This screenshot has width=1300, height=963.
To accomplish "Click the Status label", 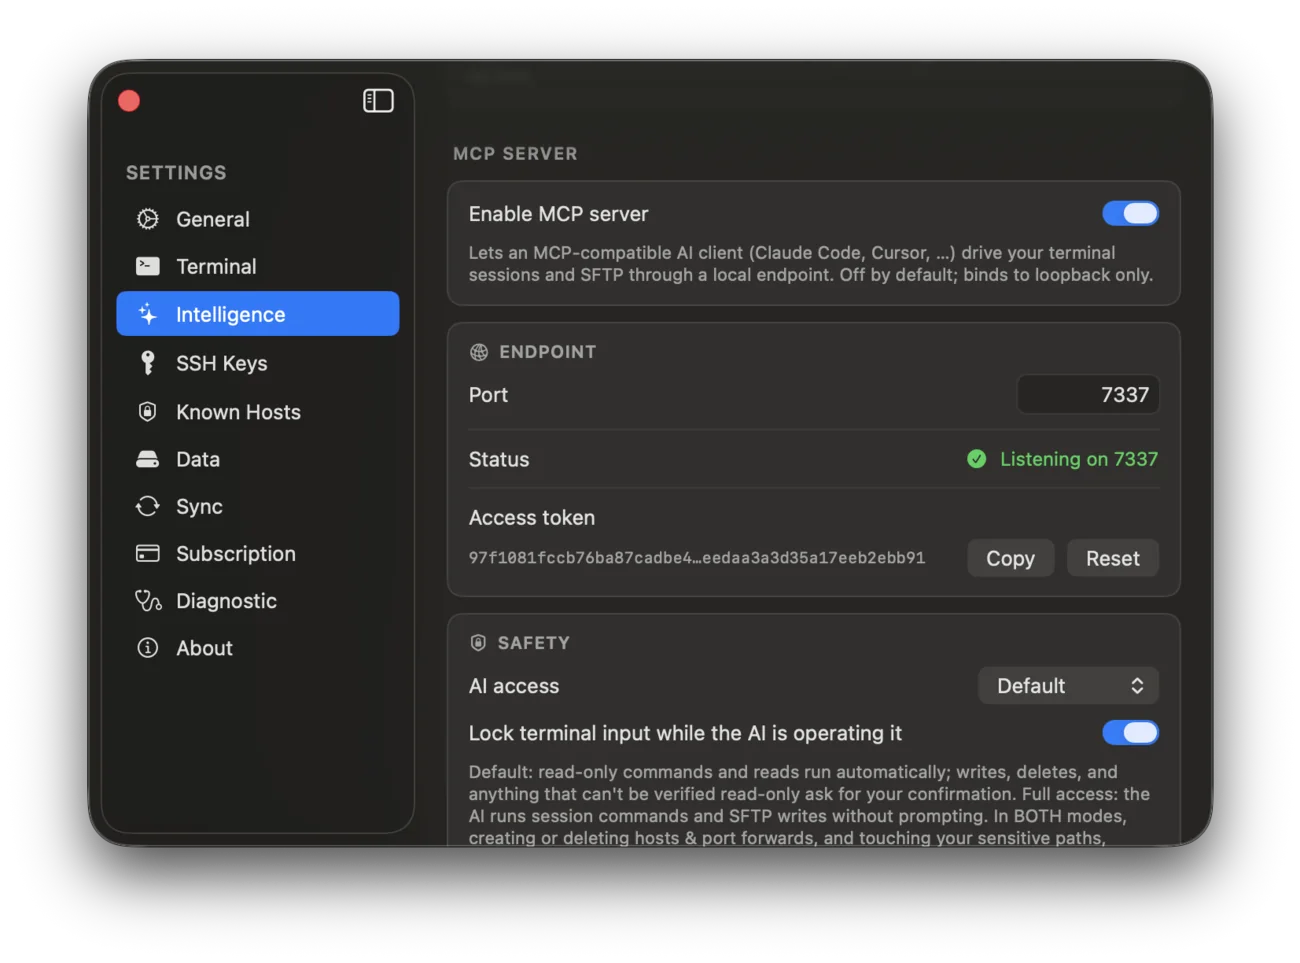I will [x=499, y=459].
